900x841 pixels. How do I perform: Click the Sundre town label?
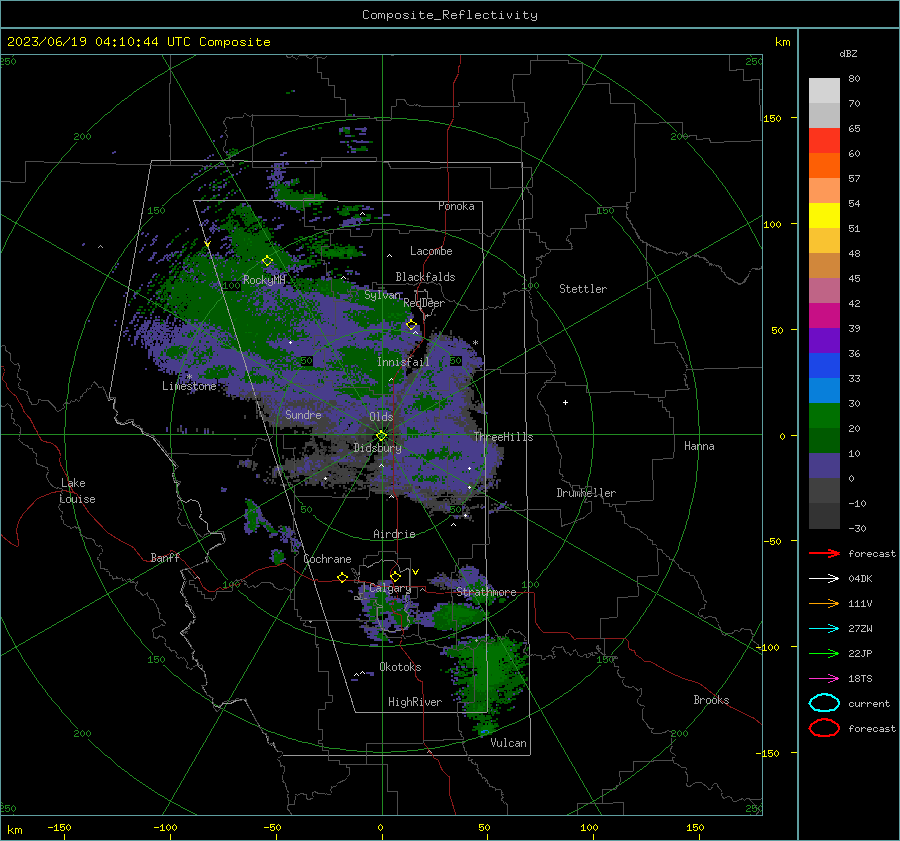pos(303,414)
